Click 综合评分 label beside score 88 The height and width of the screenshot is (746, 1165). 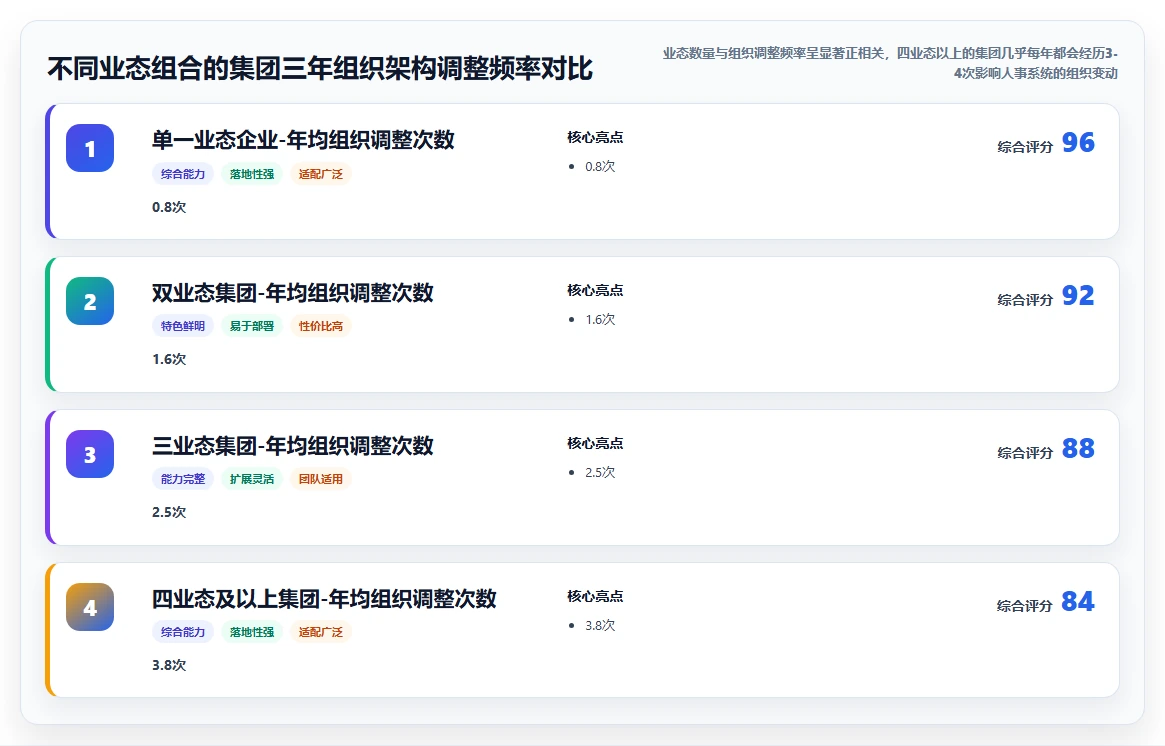[x=1025, y=453]
